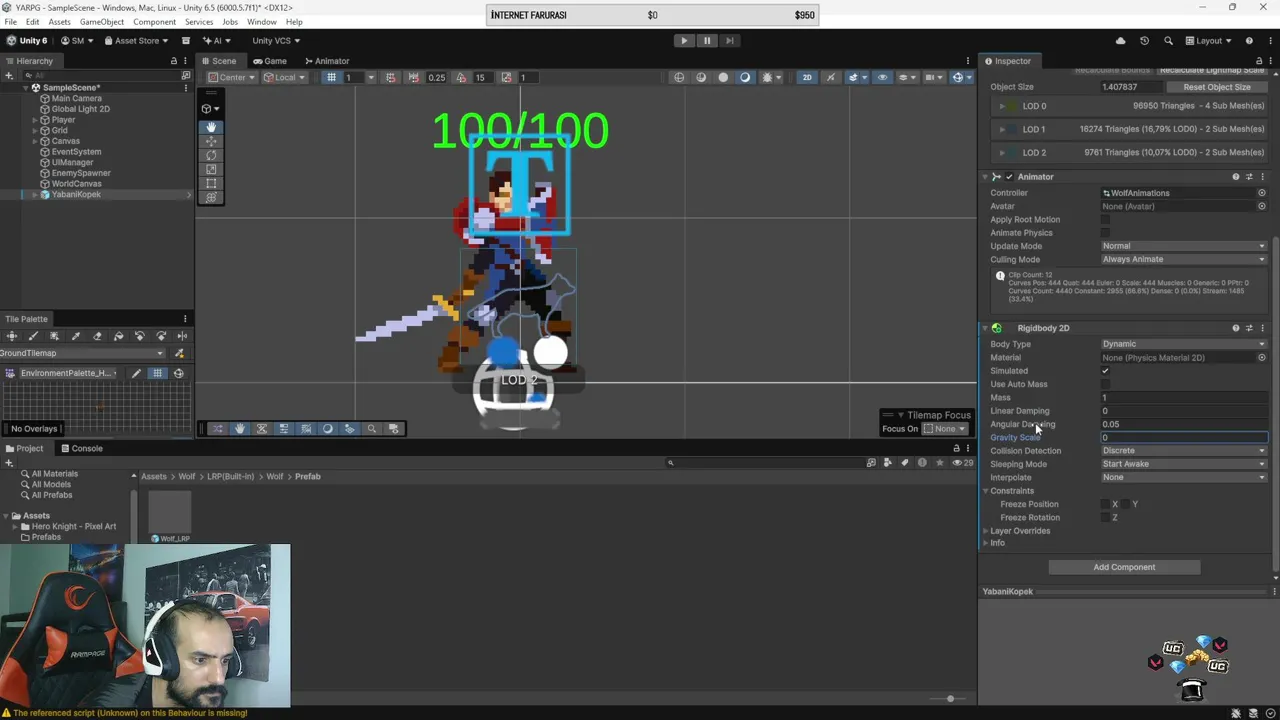Open the GameObject menu
This screenshot has height=720, width=1280.
[x=102, y=22]
